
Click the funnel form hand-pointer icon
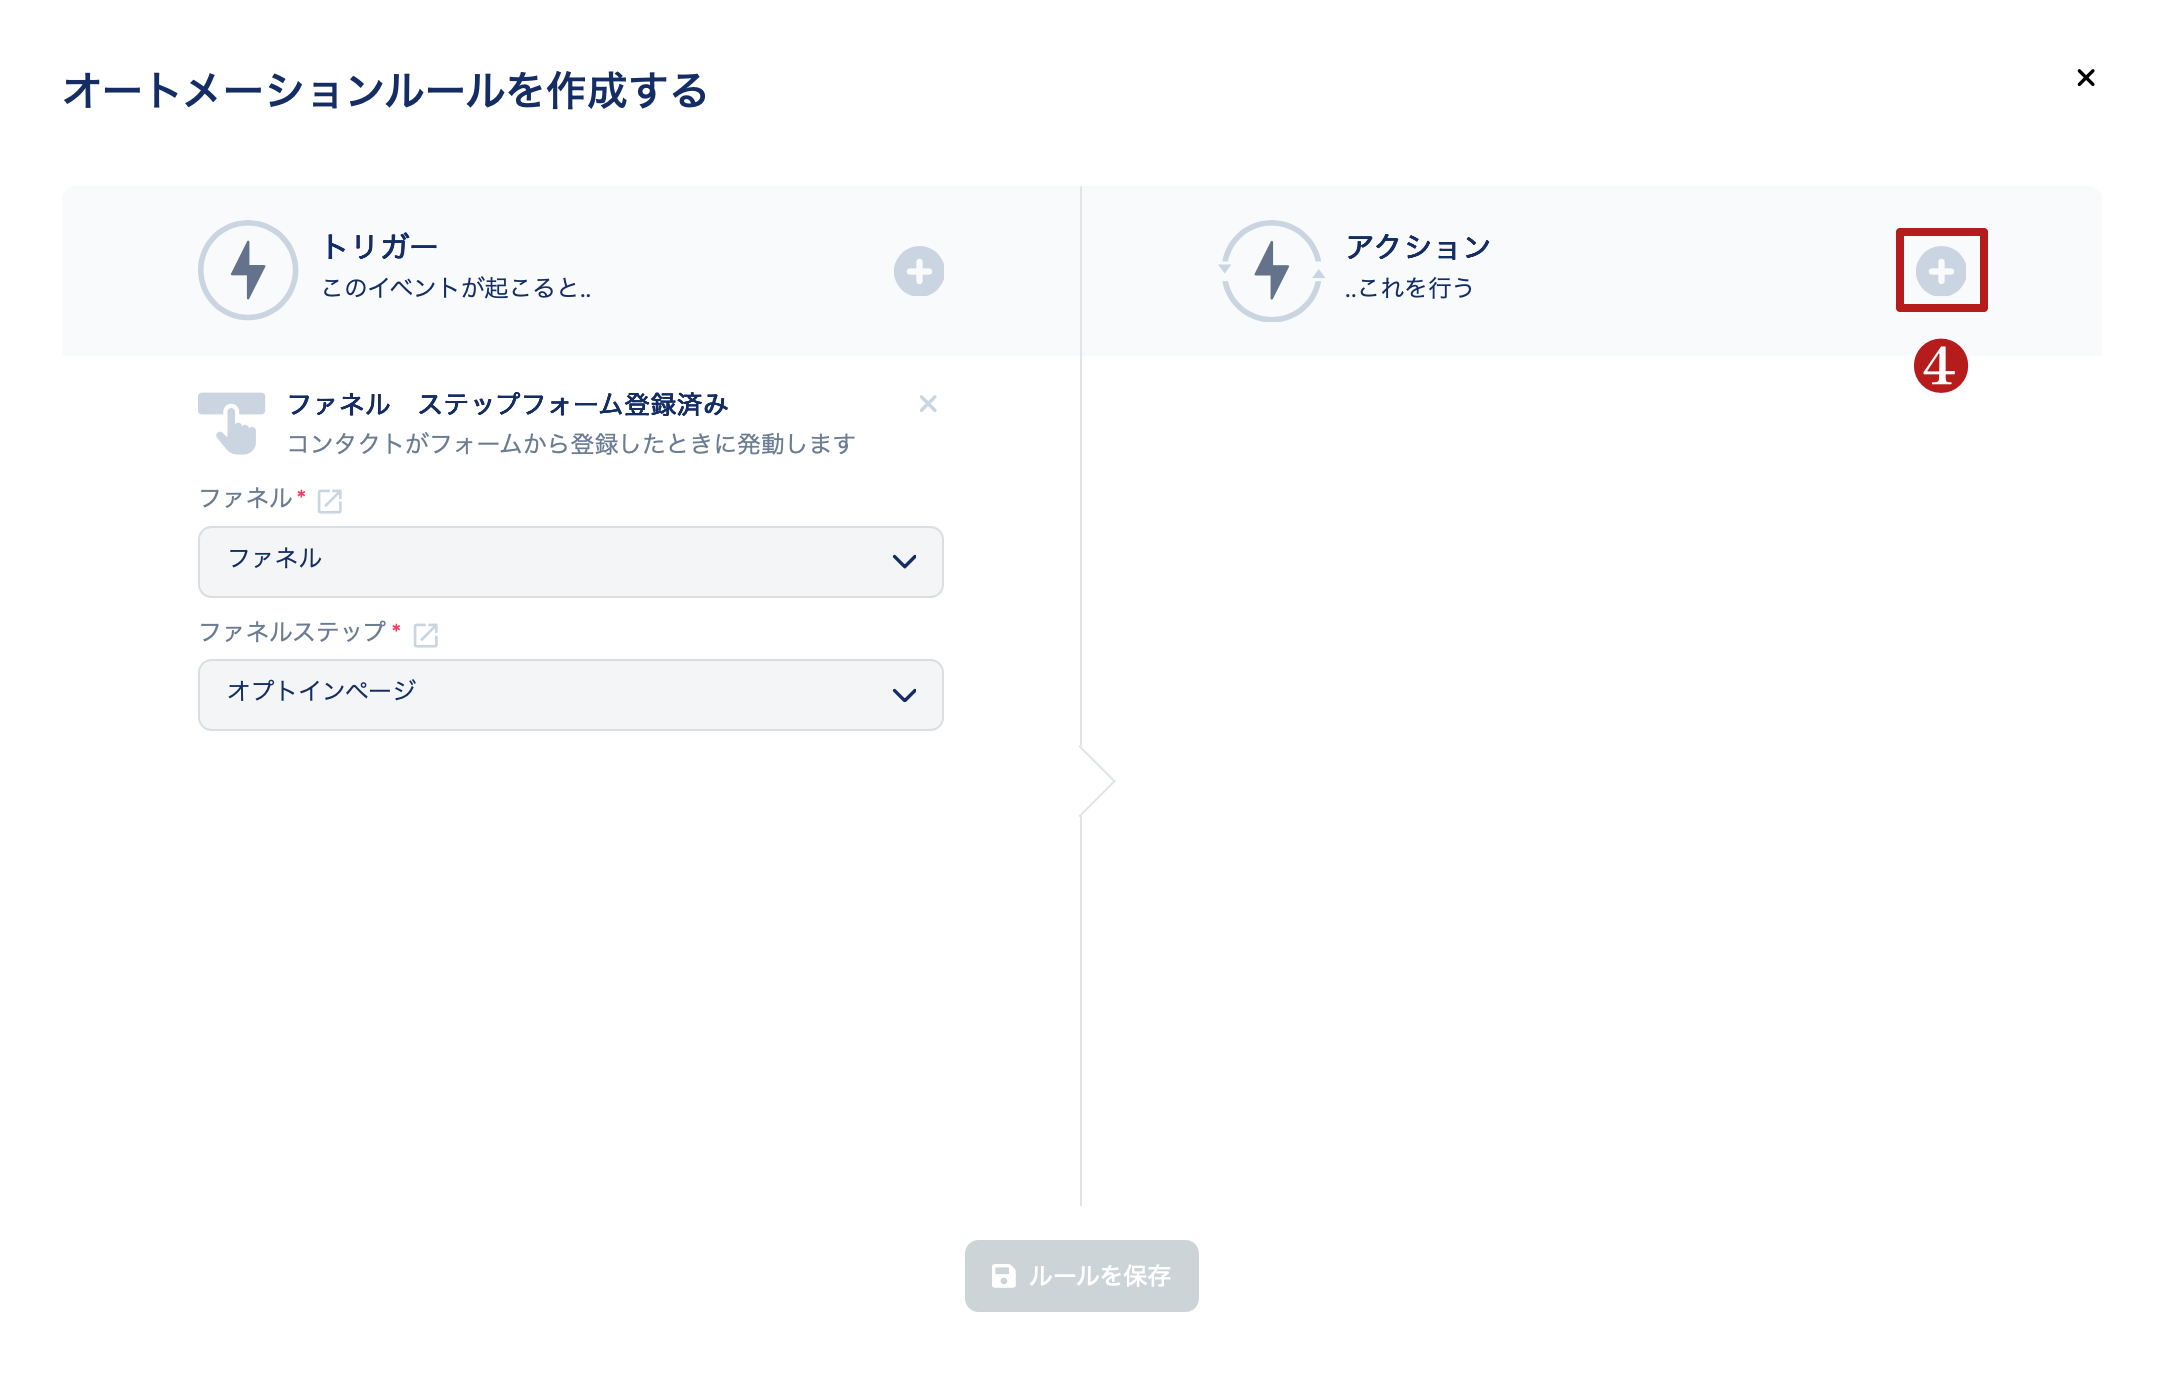[x=232, y=423]
